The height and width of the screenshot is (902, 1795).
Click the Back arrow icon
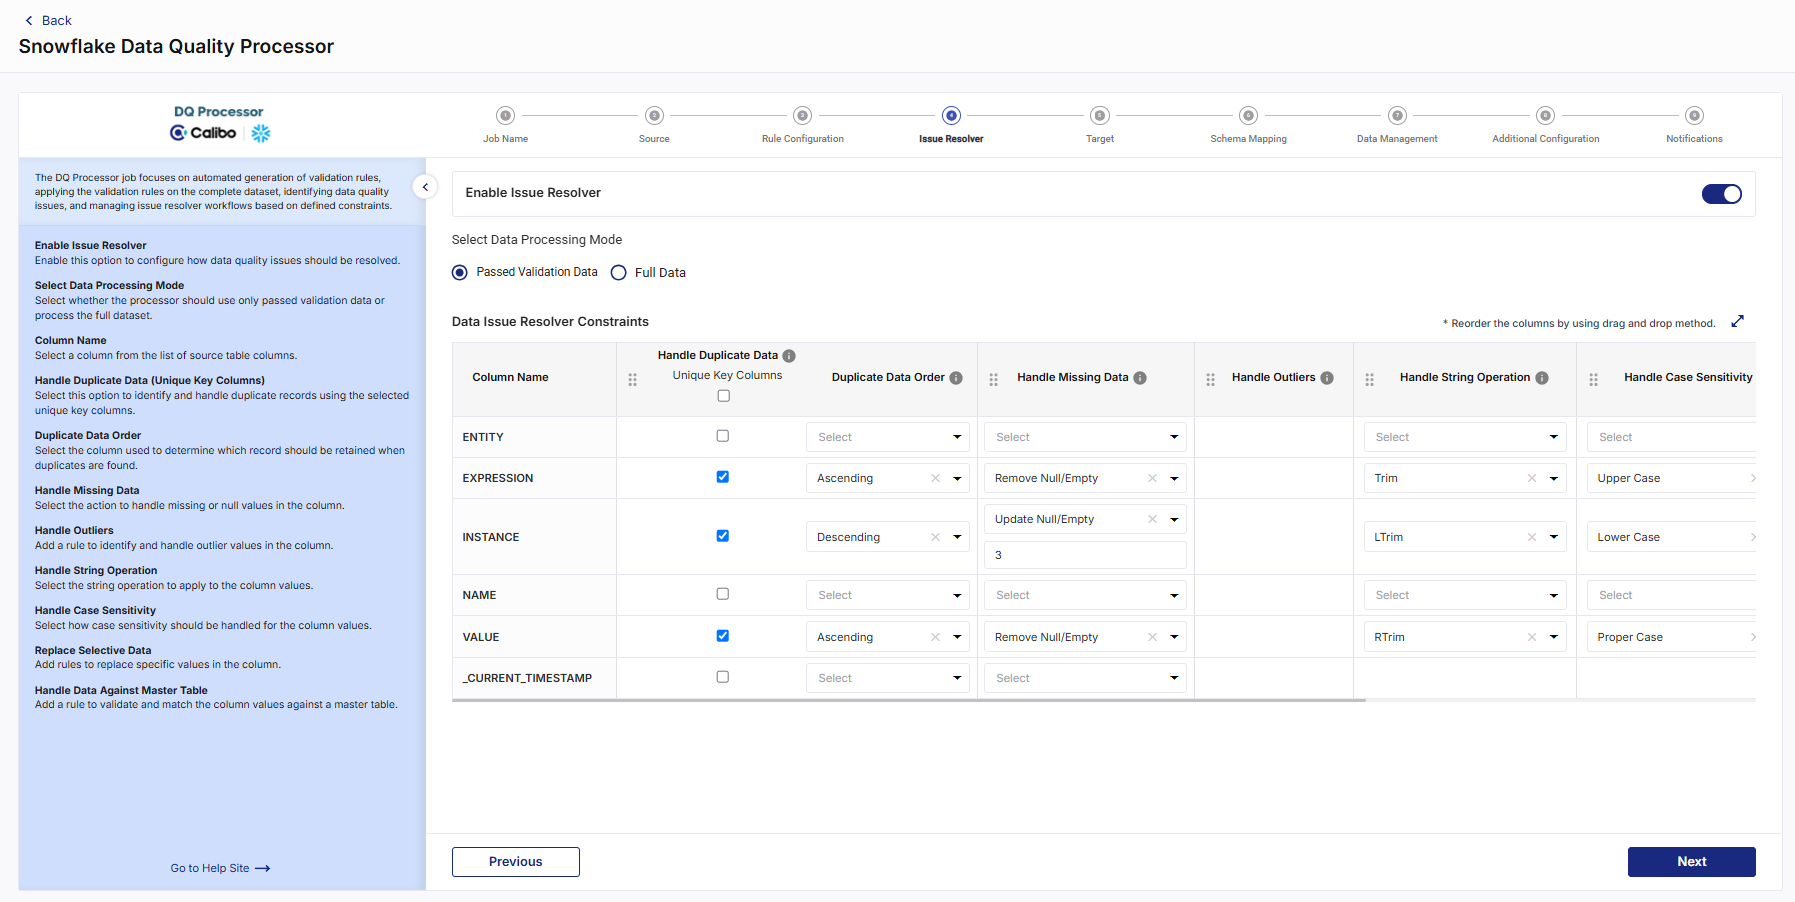tap(29, 20)
